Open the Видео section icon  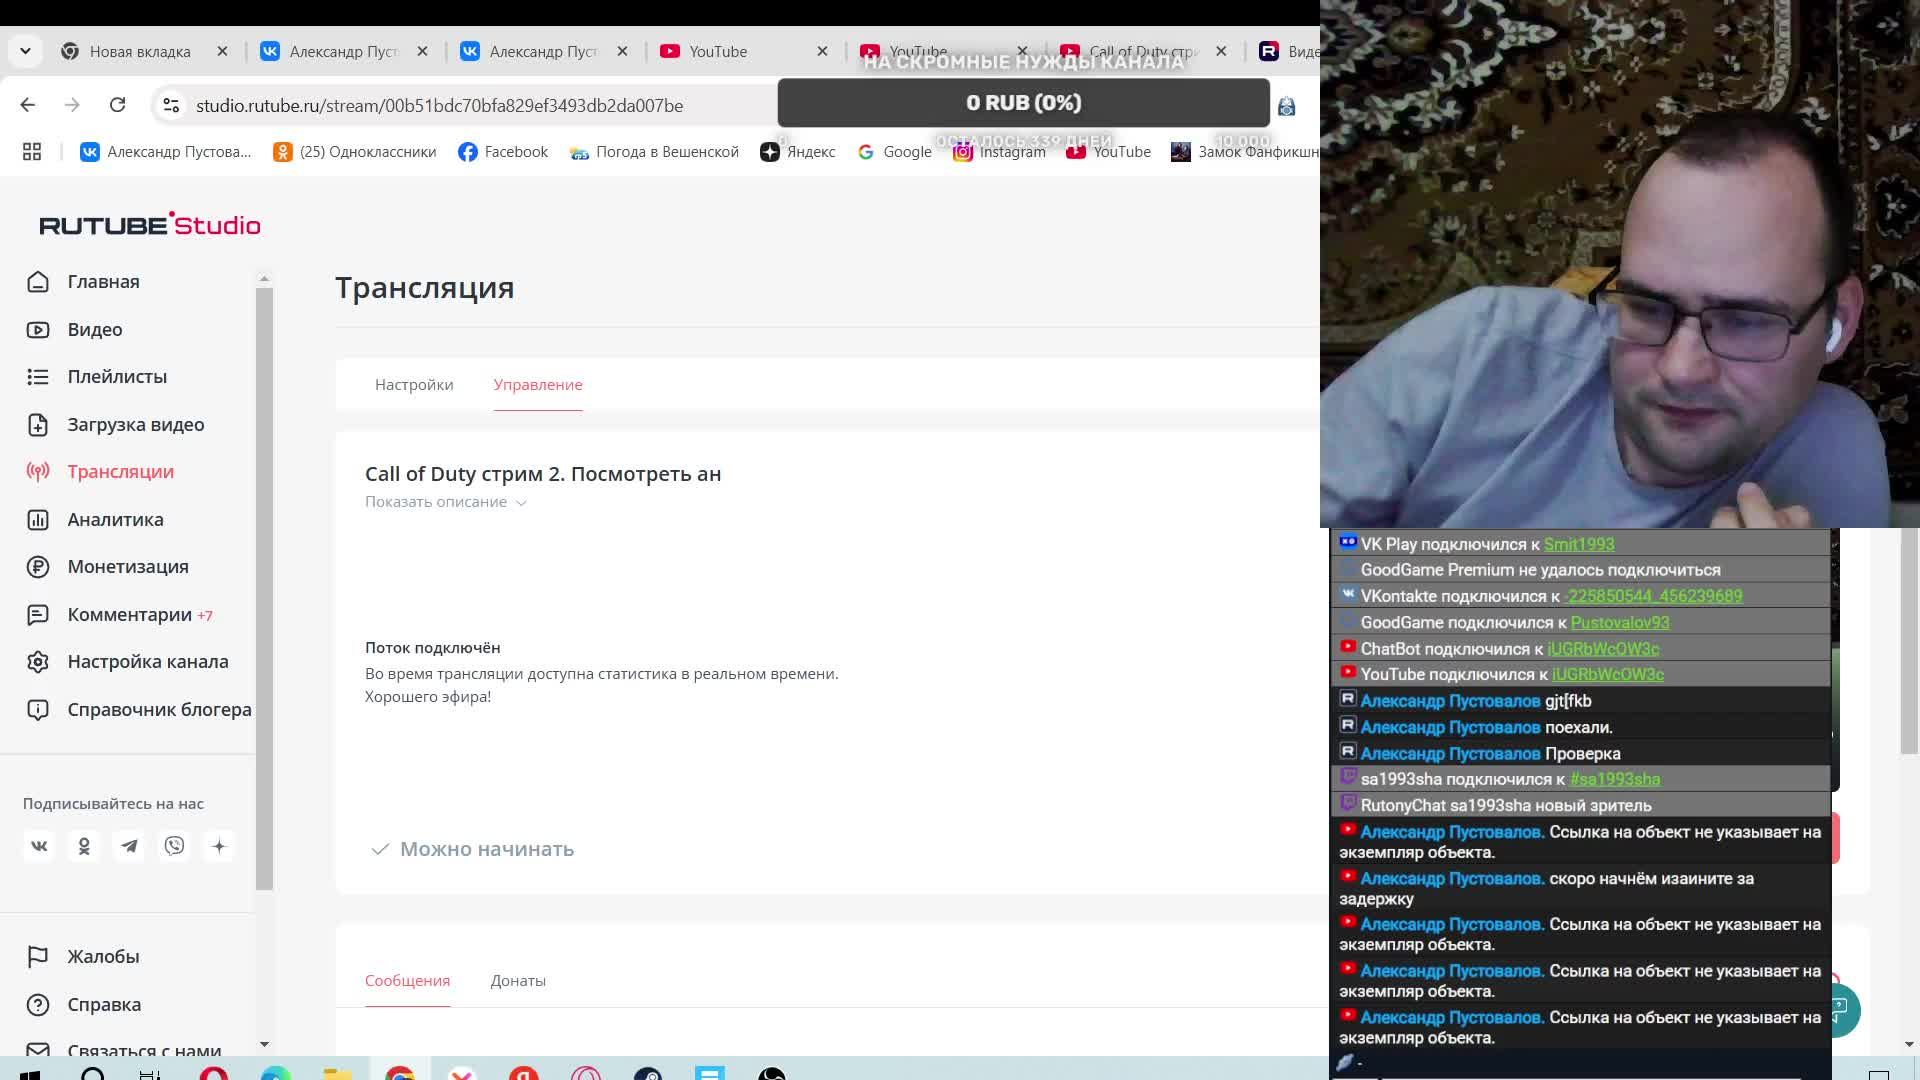(38, 330)
